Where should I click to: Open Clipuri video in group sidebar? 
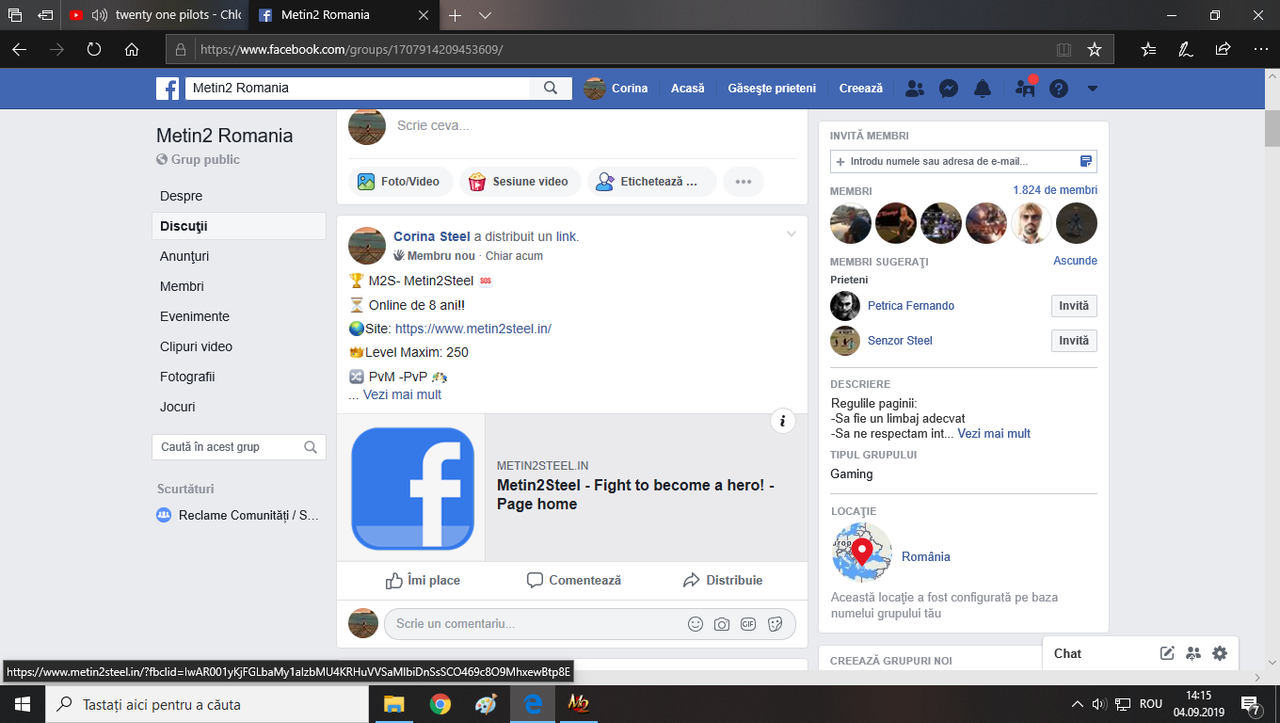point(196,346)
